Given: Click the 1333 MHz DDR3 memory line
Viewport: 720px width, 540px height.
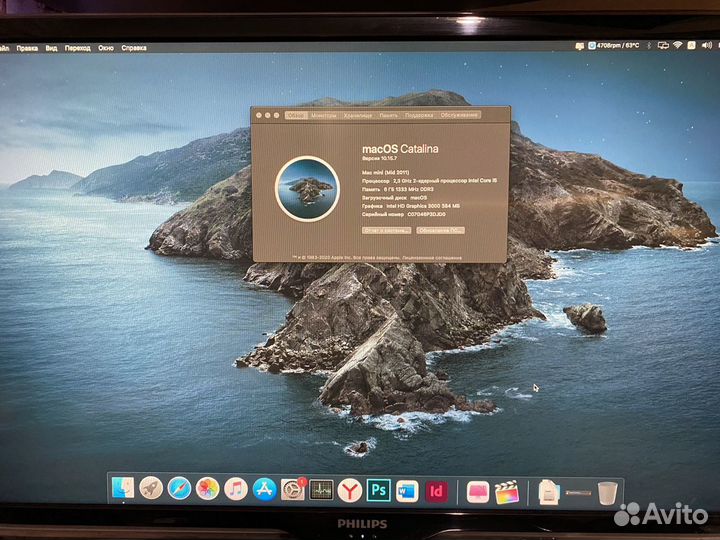Looking at the screenshot, I should pyautogui.click(x=398, y=189).
